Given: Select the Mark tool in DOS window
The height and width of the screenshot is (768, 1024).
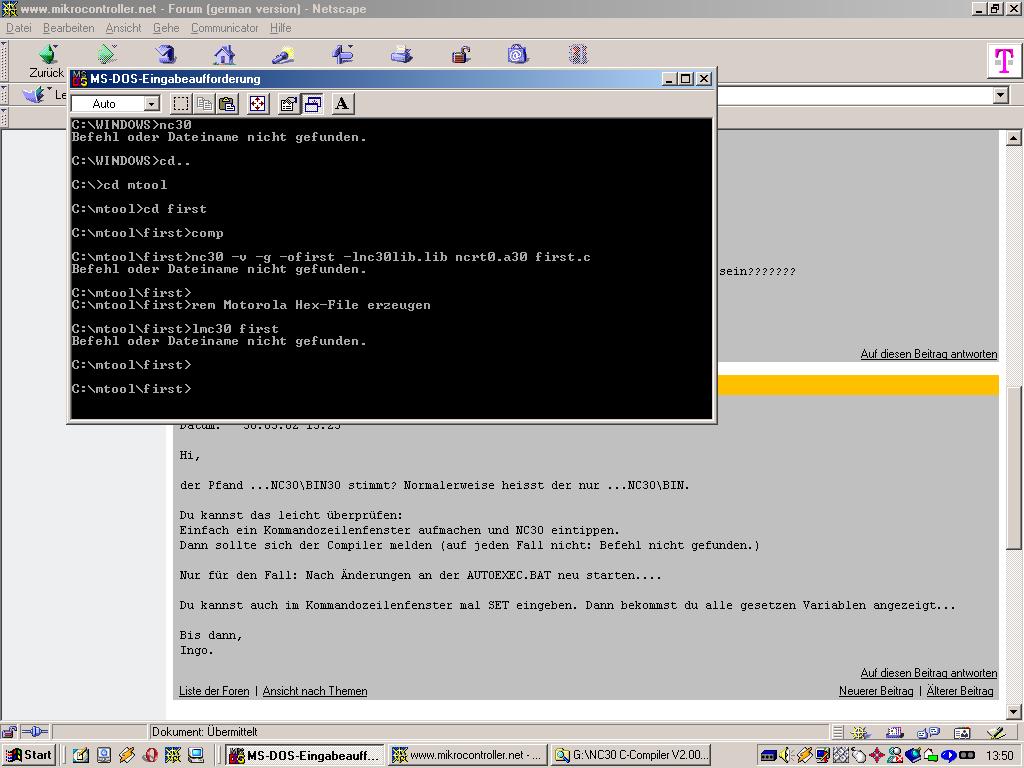Looking at the screenshot, I should point(181,104).
